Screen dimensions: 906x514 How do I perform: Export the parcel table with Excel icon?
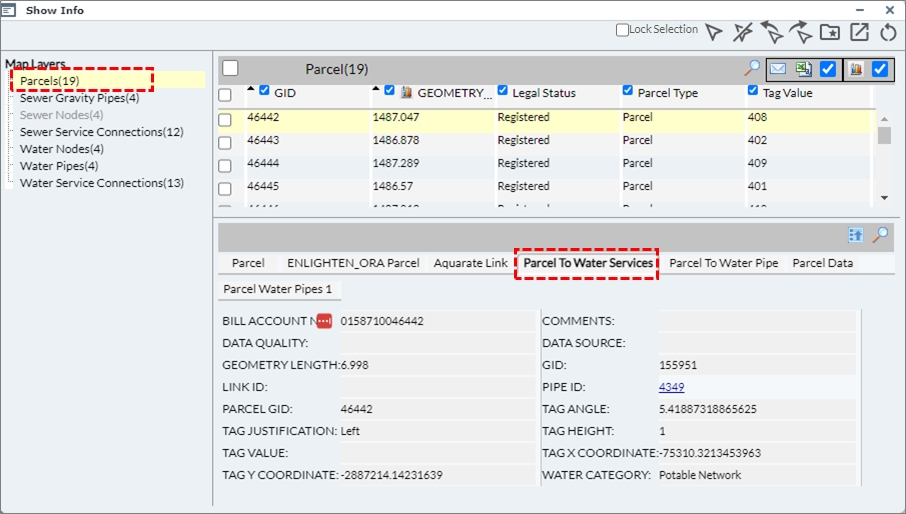pos(803,69)
